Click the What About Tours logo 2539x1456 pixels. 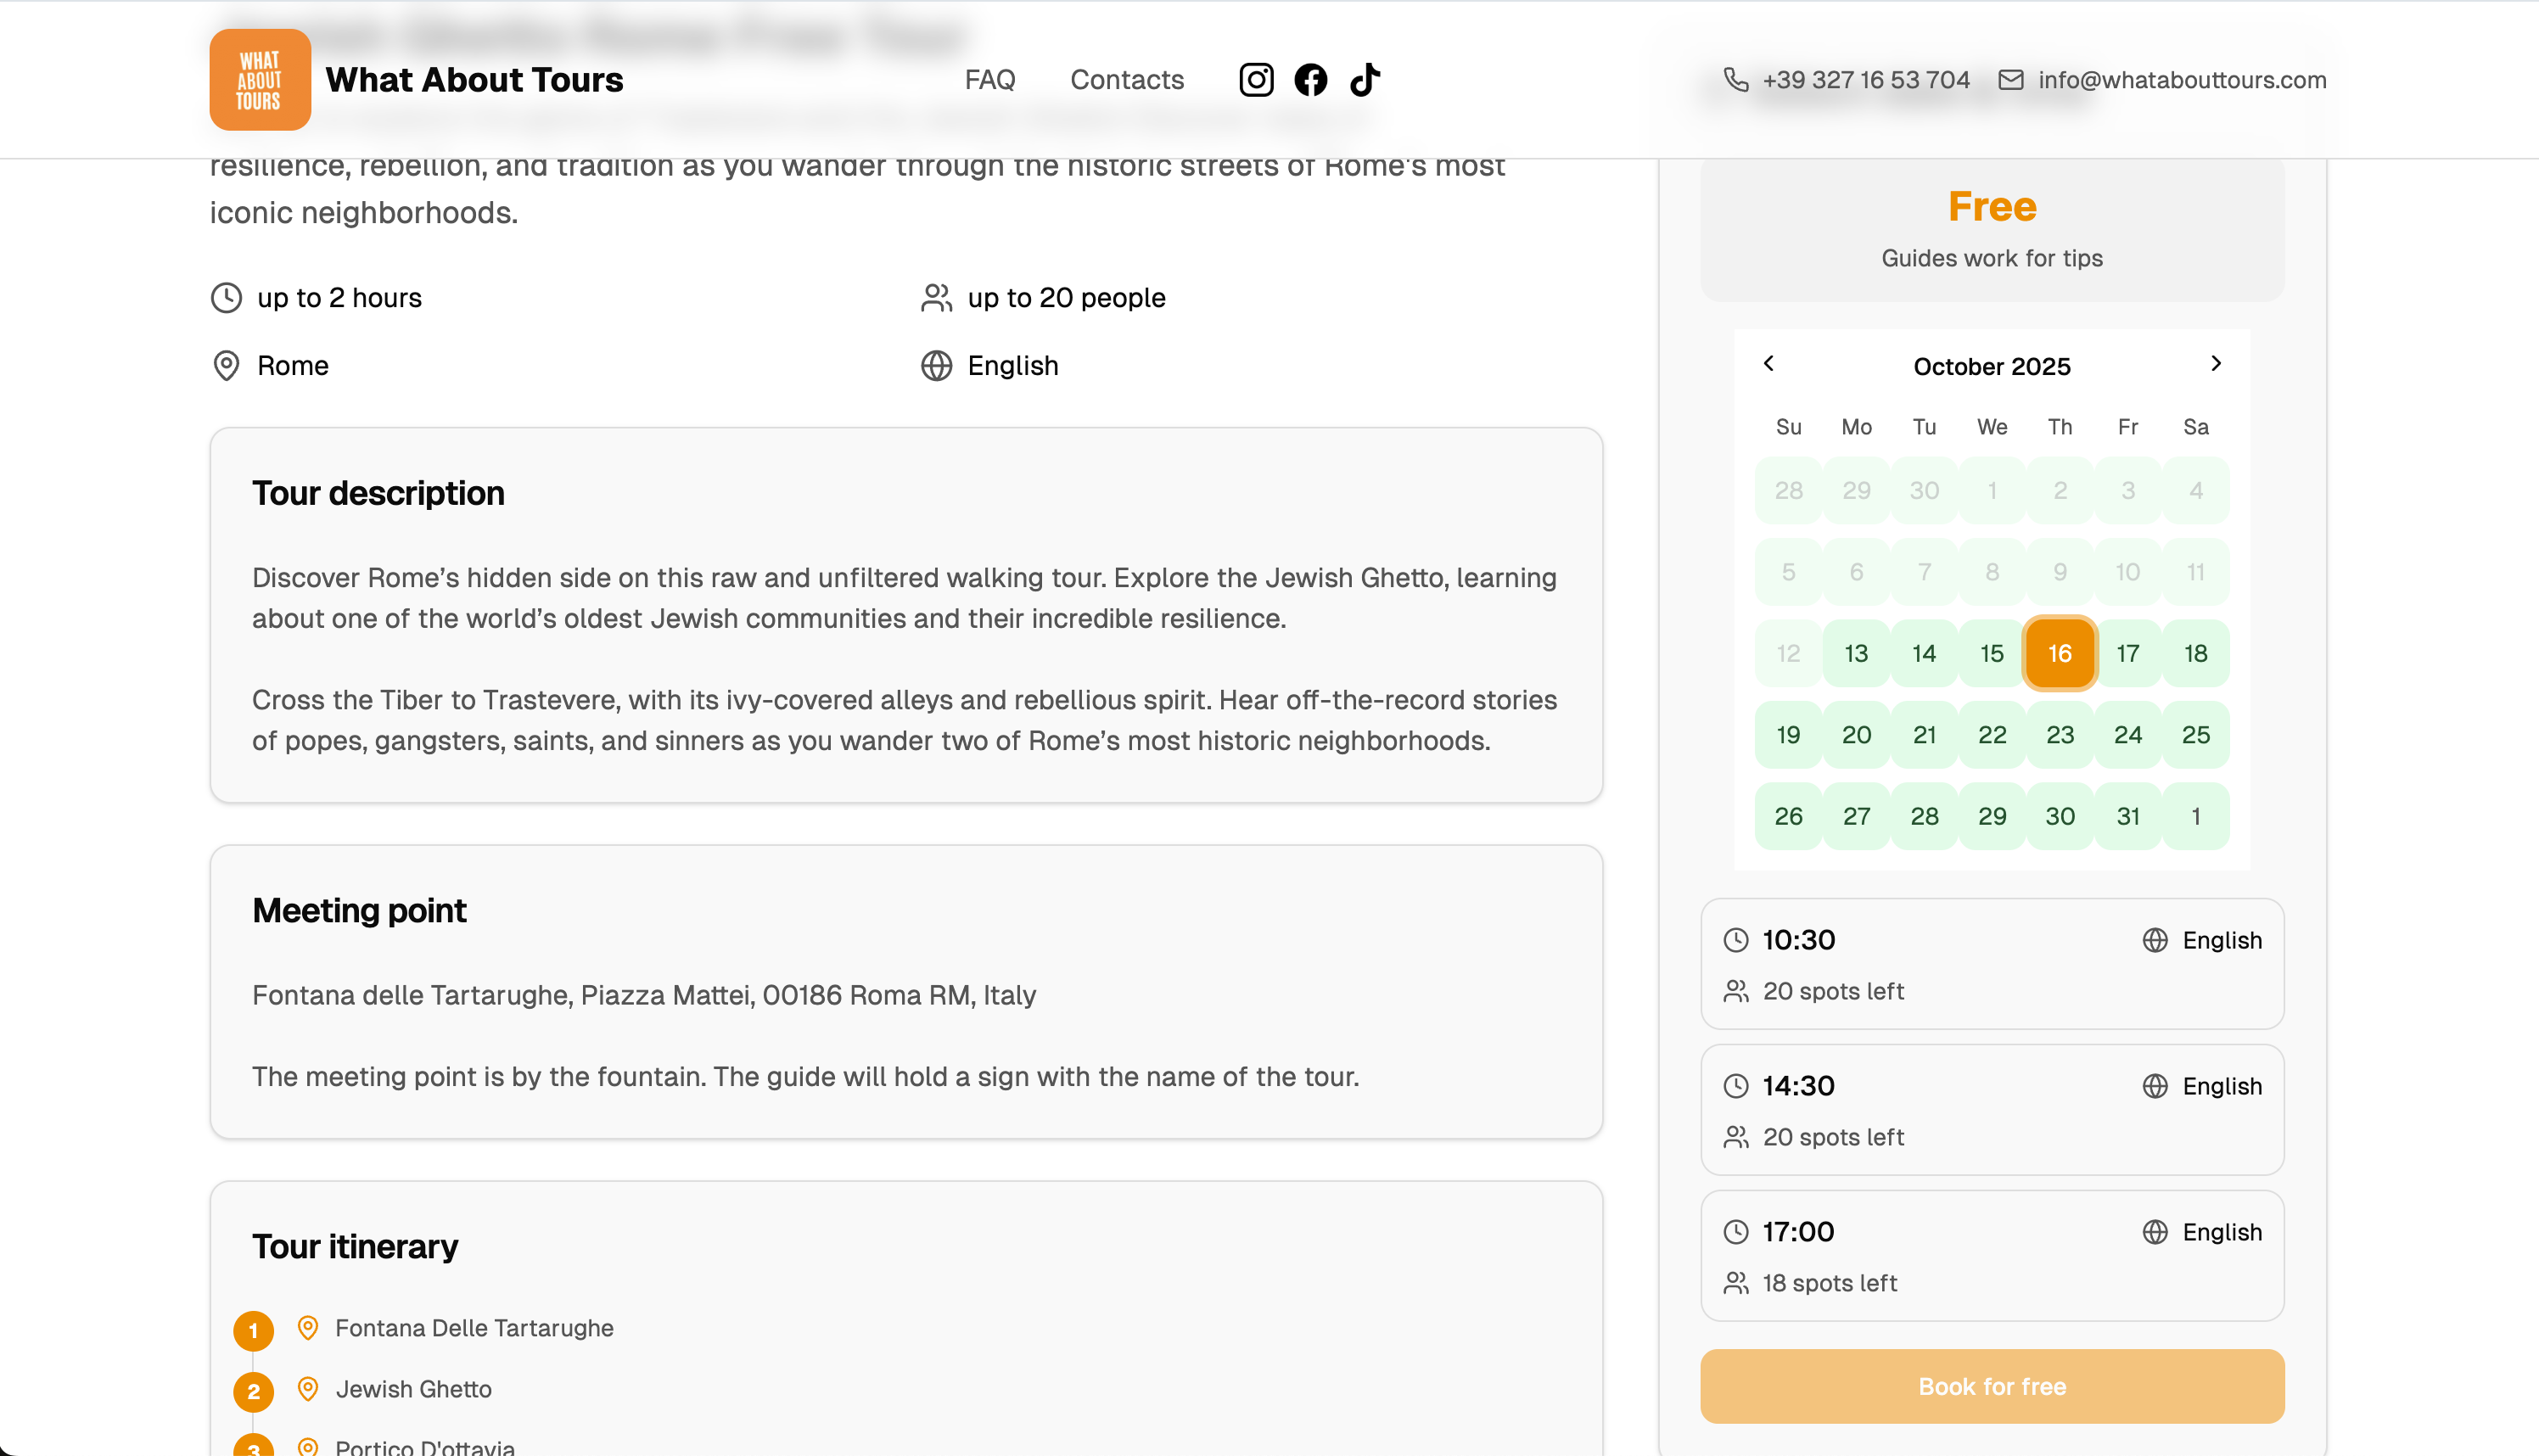tap(260, 80)
